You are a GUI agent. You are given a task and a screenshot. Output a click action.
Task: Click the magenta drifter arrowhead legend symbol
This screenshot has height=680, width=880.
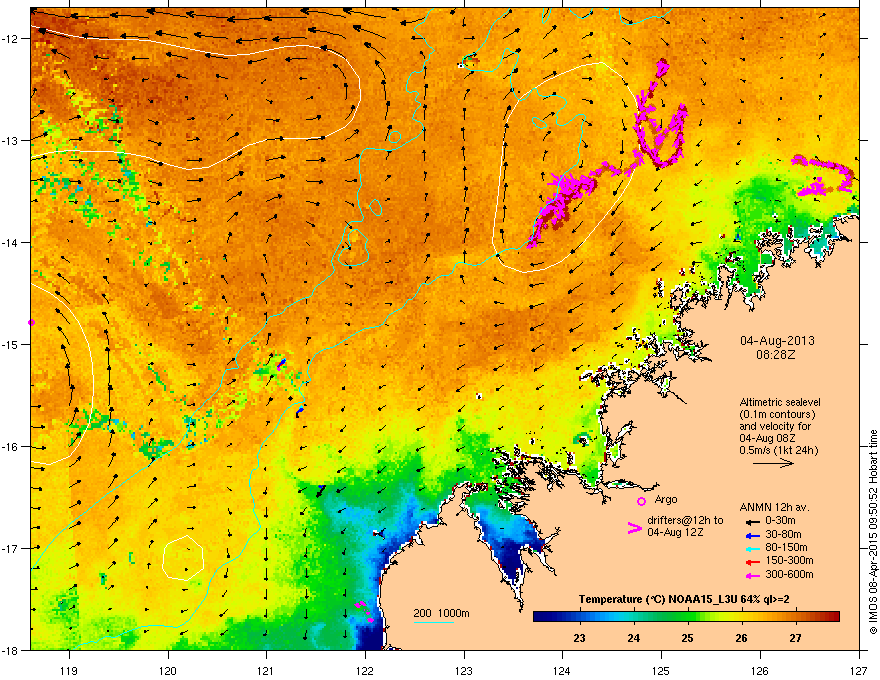click(634, 528)
